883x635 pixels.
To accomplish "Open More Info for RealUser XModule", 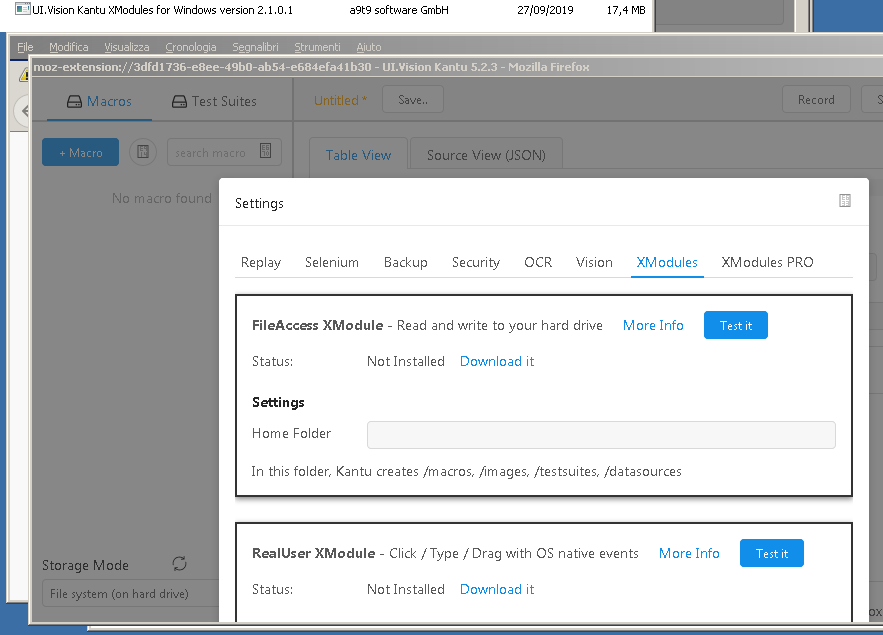I will click(689, 553).
